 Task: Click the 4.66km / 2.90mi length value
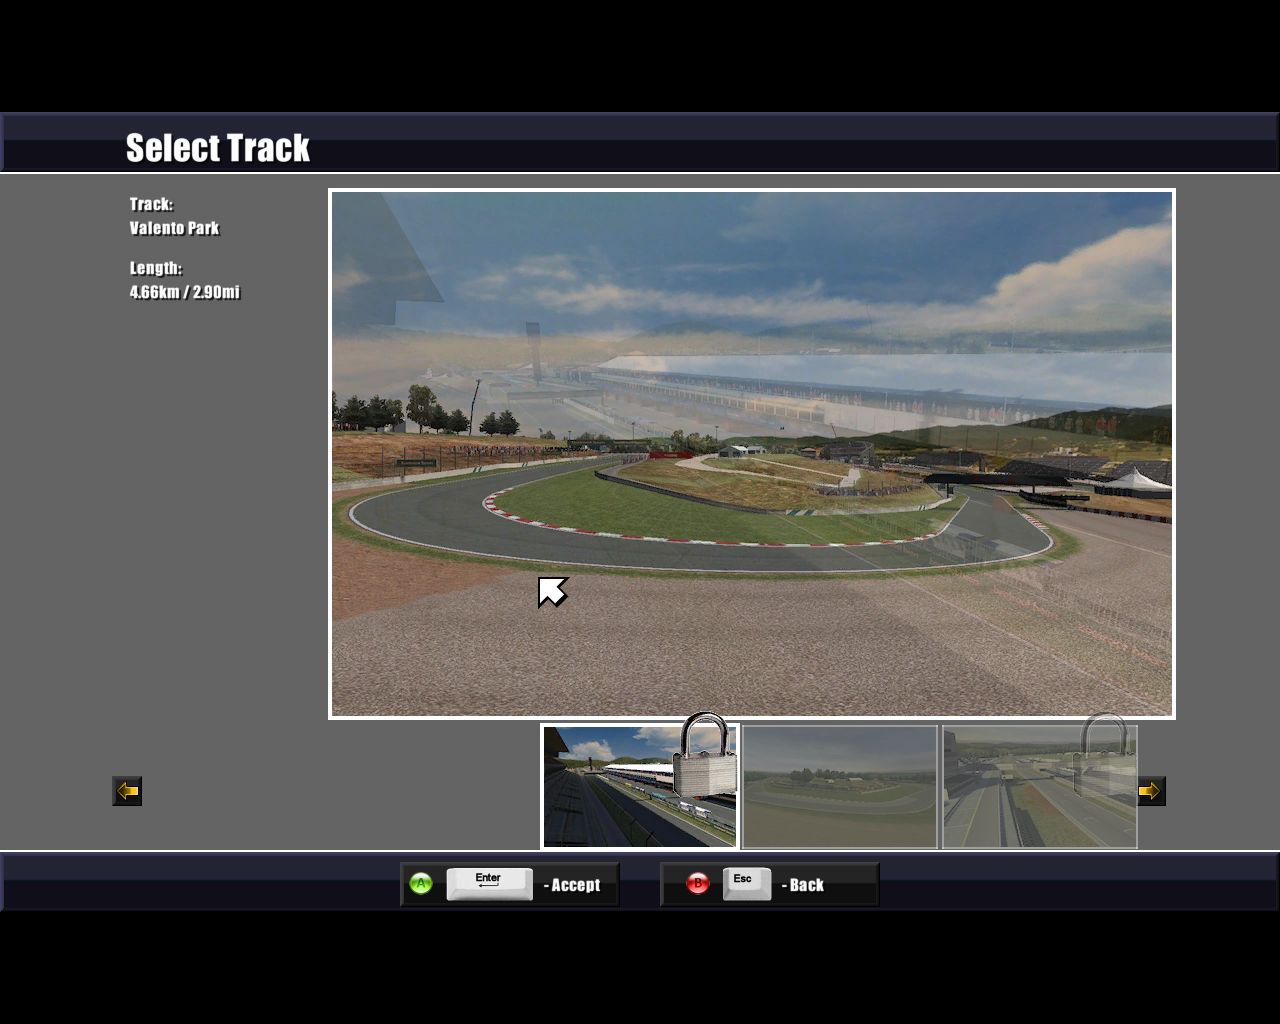(185, 292)
